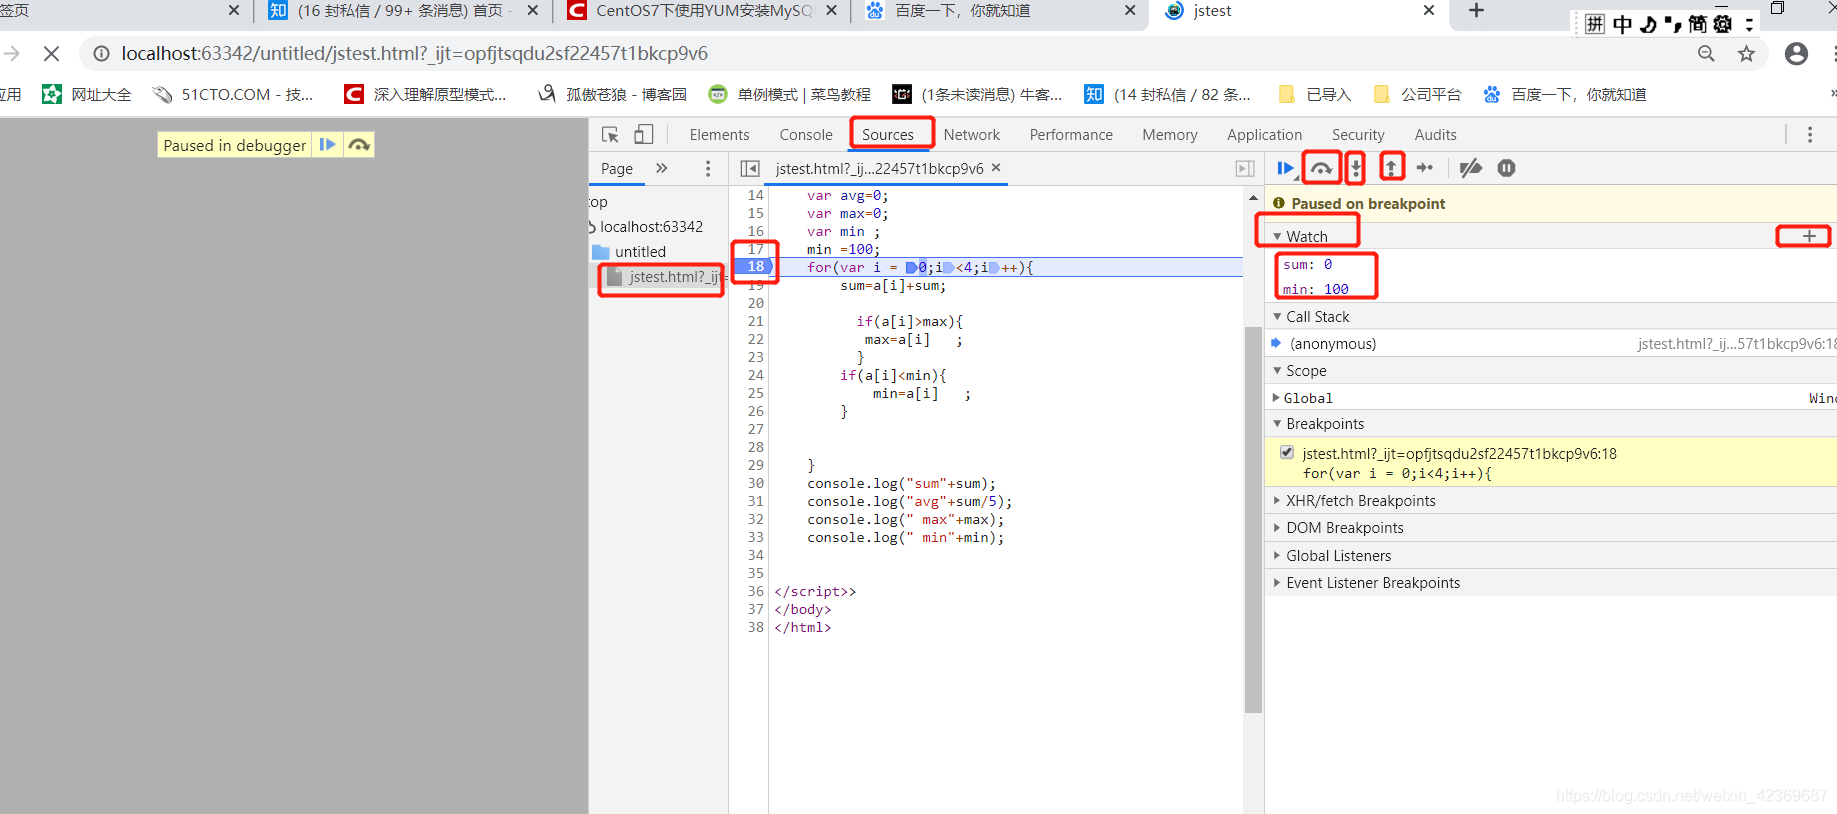Open the Memory panel

point(1170,134)
